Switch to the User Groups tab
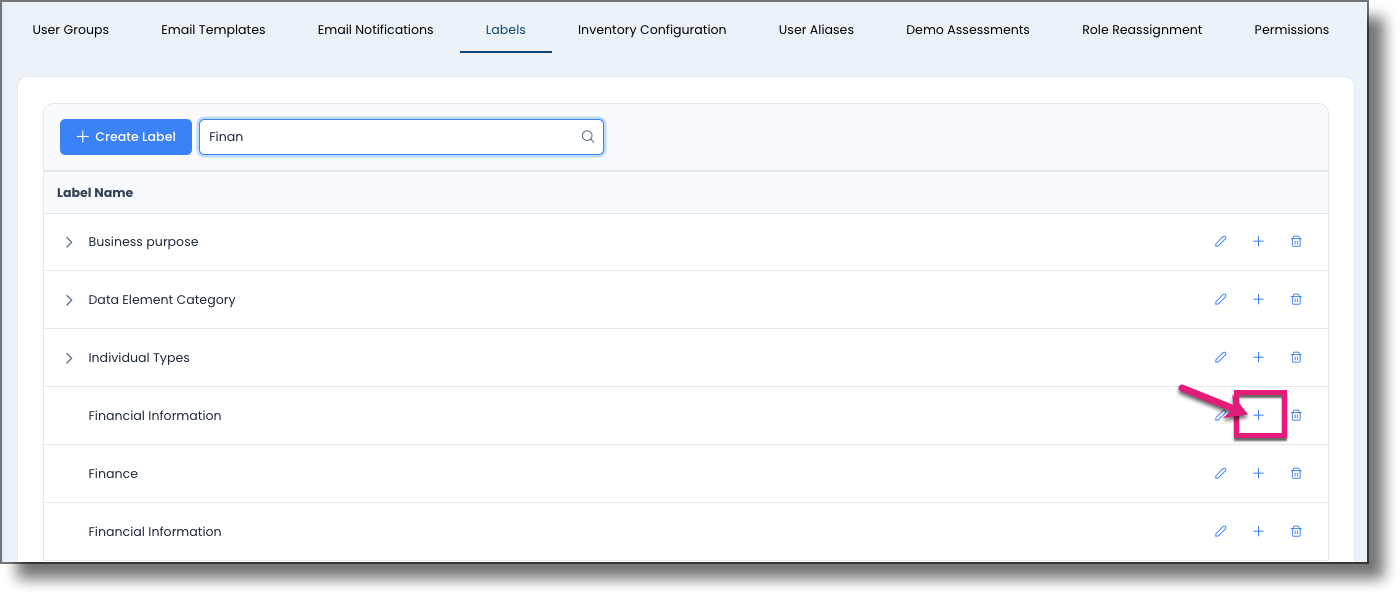The width and height of the screenshot is (1400, 595). pos(71,30)
